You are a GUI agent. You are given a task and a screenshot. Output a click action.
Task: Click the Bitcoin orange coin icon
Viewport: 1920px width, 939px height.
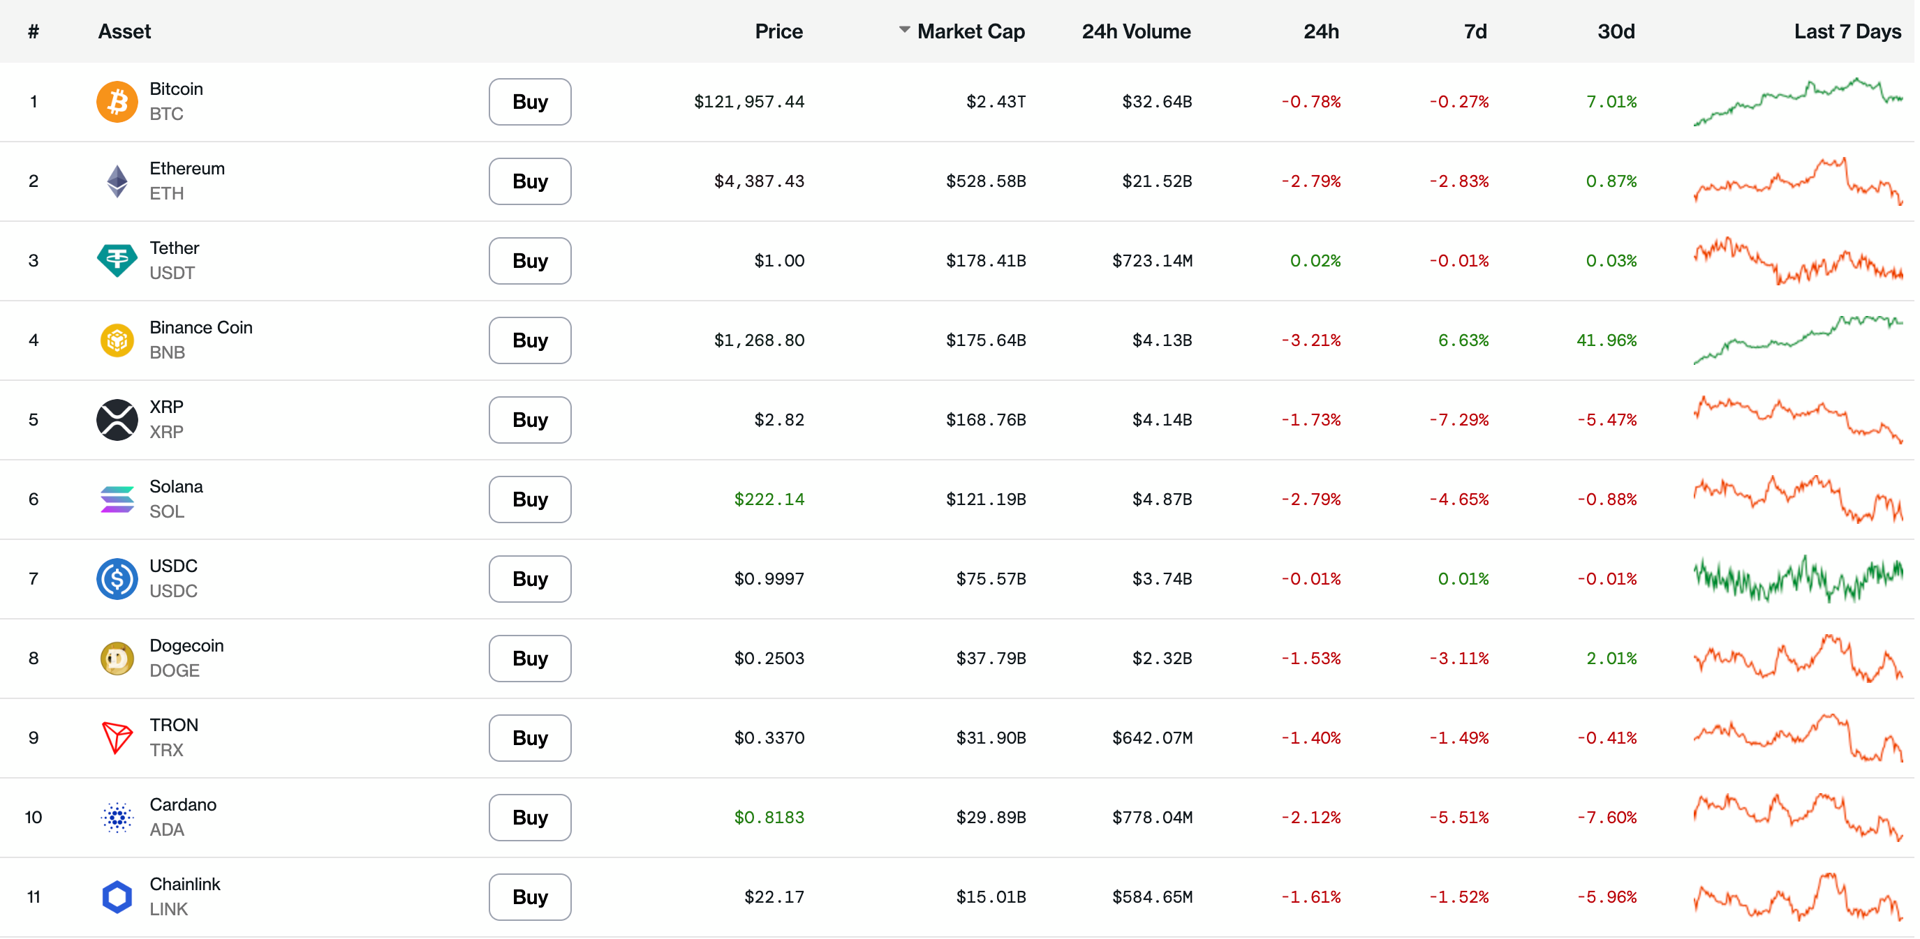coord(117,102)
